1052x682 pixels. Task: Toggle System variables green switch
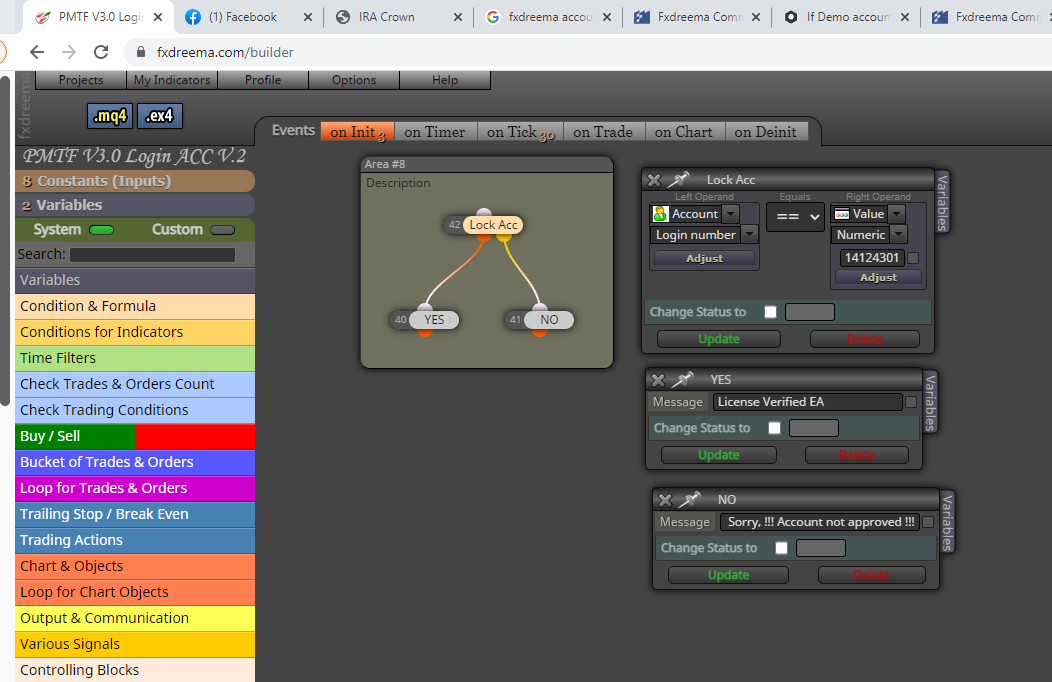point(101,230)
